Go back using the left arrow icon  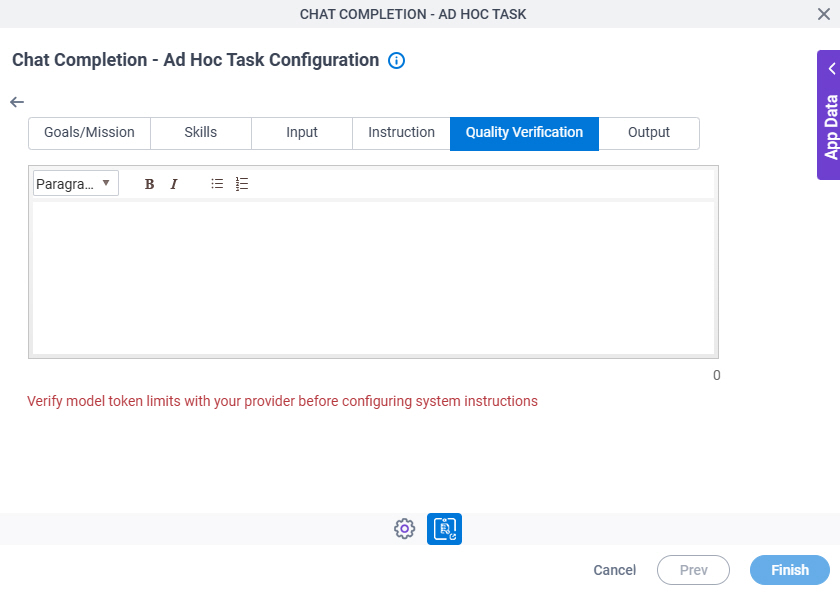point(17,102)
